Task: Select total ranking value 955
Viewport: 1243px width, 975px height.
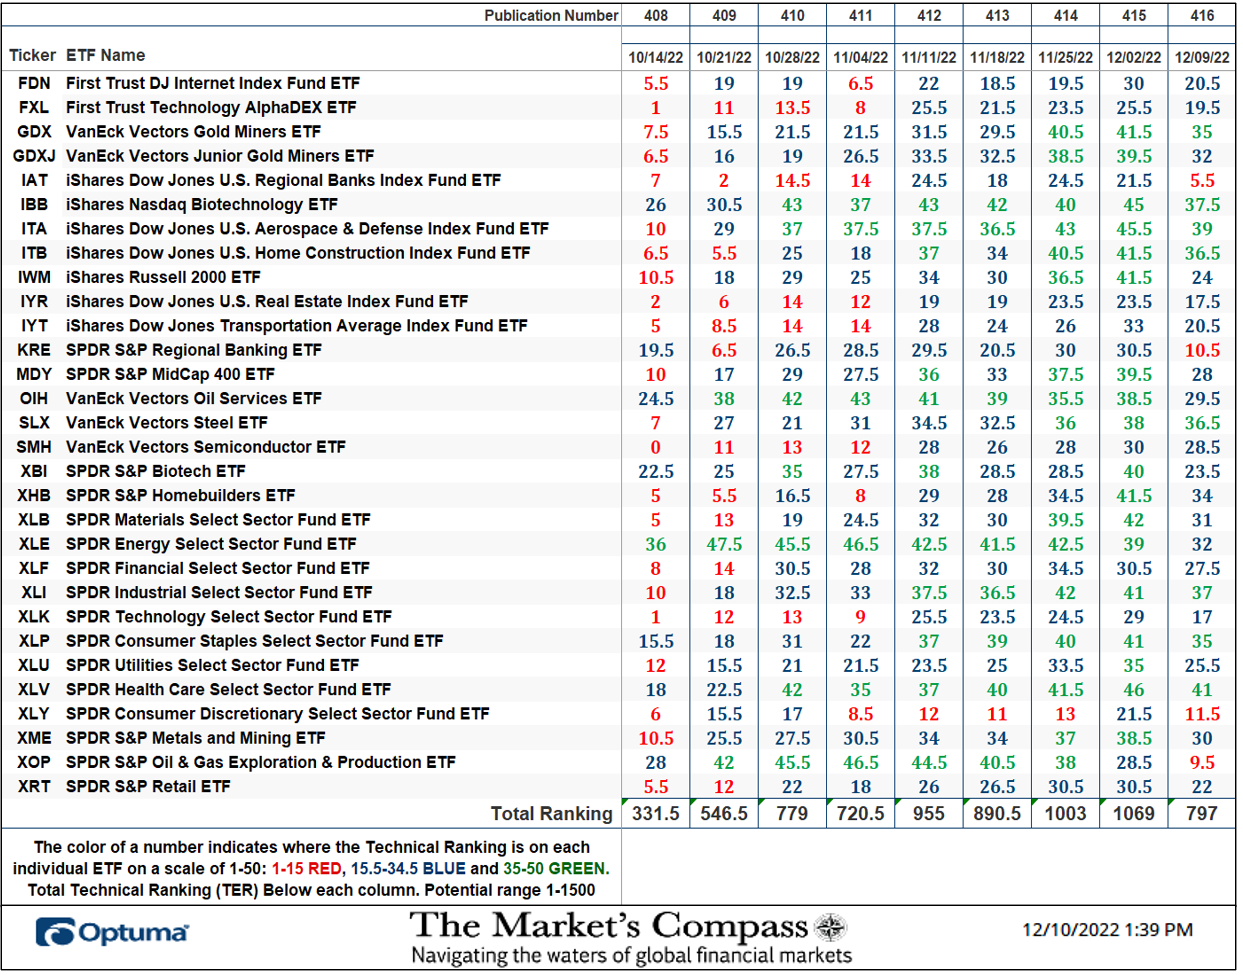Action: point(929,813)
